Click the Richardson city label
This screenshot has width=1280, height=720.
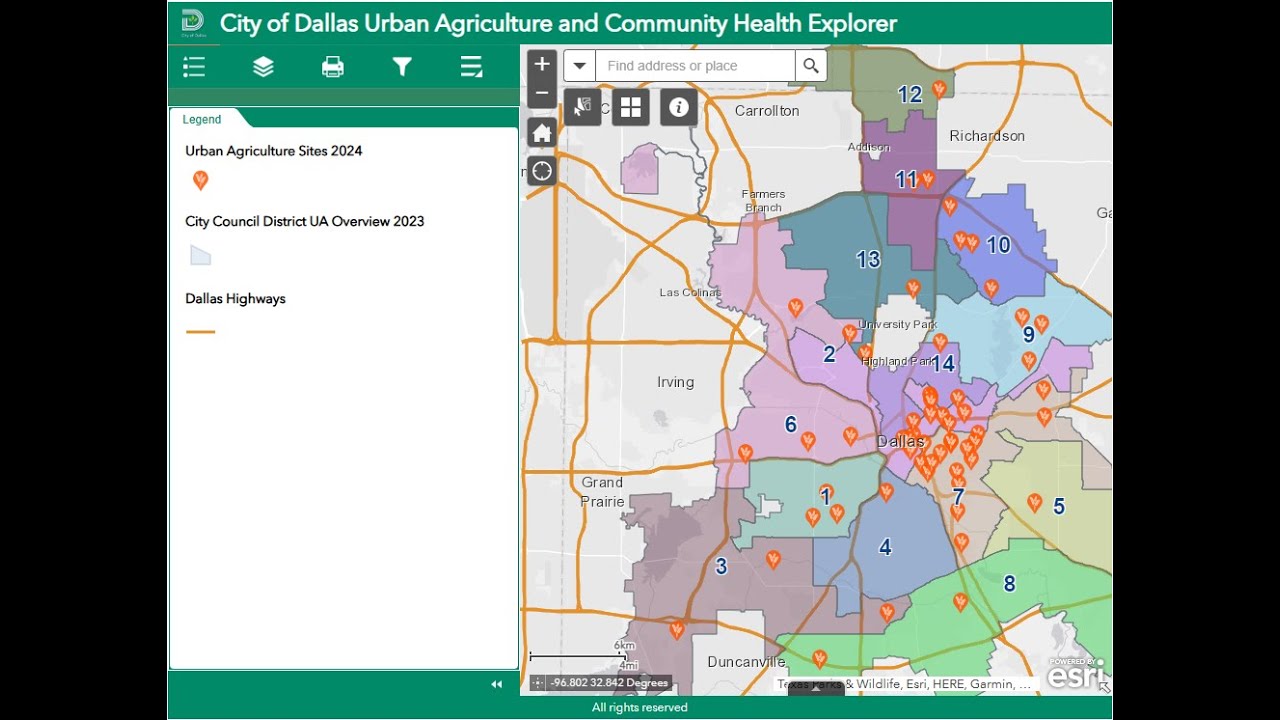click(x=987, y=136)
